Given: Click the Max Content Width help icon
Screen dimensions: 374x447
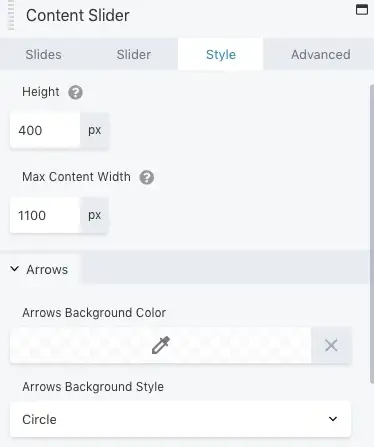Looking at the screenshot, I should click(147, 177).
